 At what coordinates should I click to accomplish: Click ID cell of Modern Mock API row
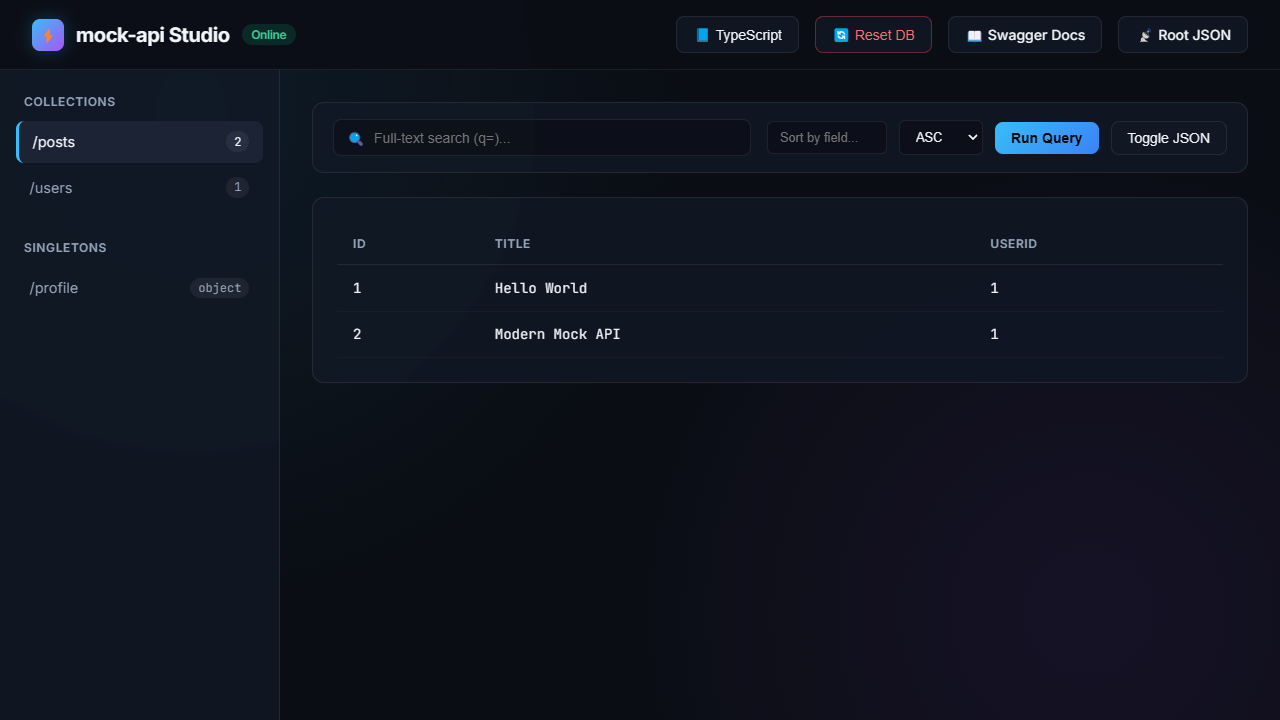357,334
